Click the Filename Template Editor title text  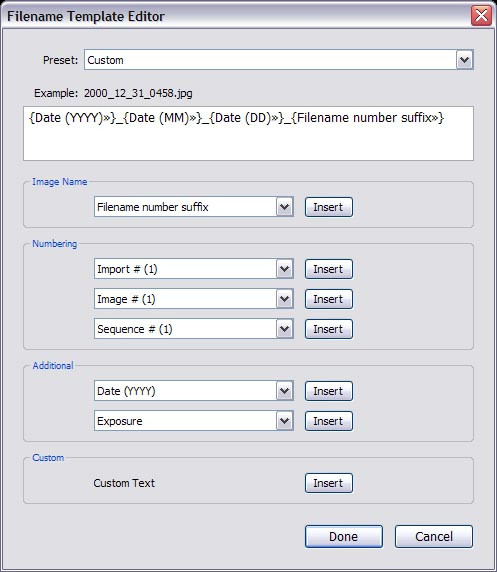[x=86, y=16]
